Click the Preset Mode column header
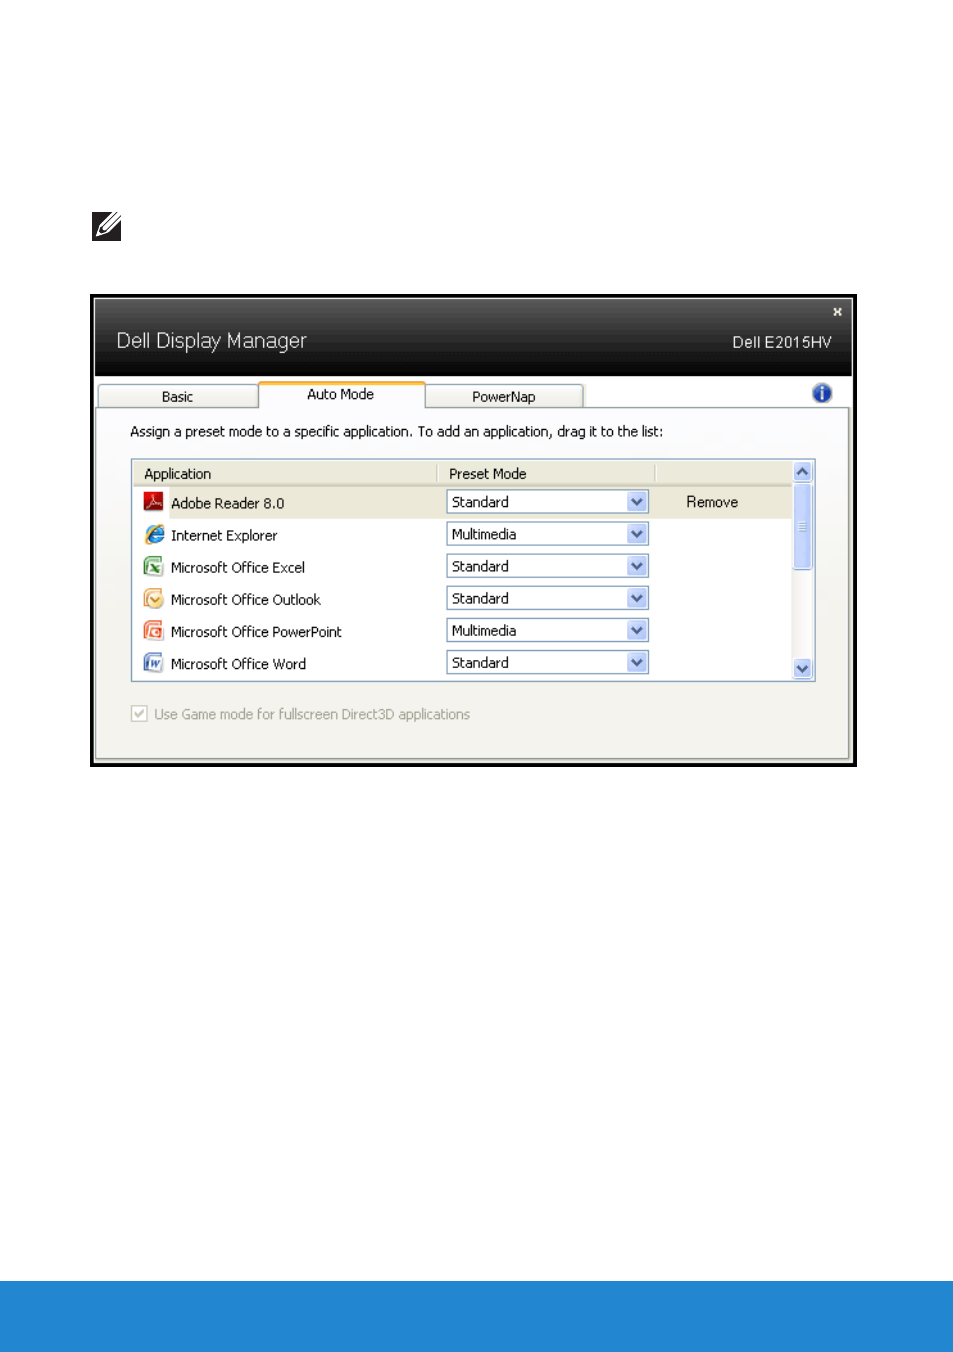953x1352 pixels. click(546, 473)
